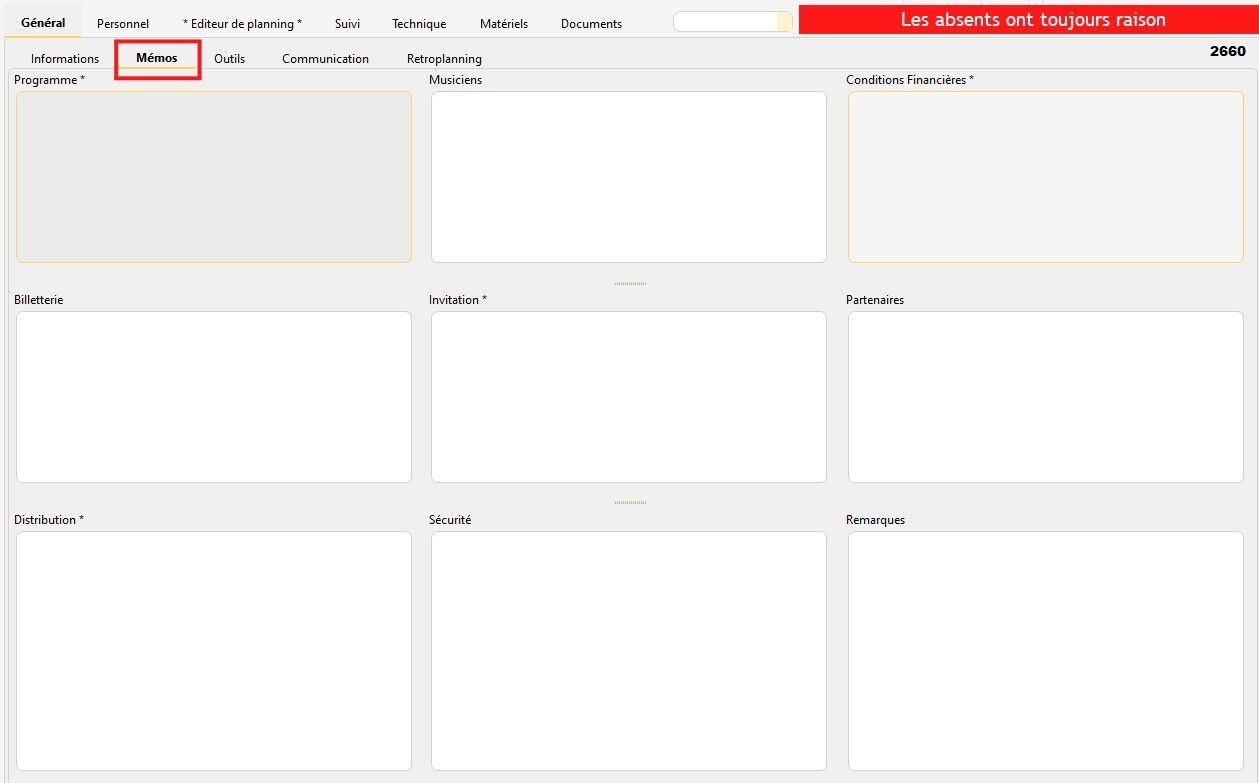This screenshot has width=1259, height=783.
Task: Open the Technique tab
Action: tap(419, 23)
